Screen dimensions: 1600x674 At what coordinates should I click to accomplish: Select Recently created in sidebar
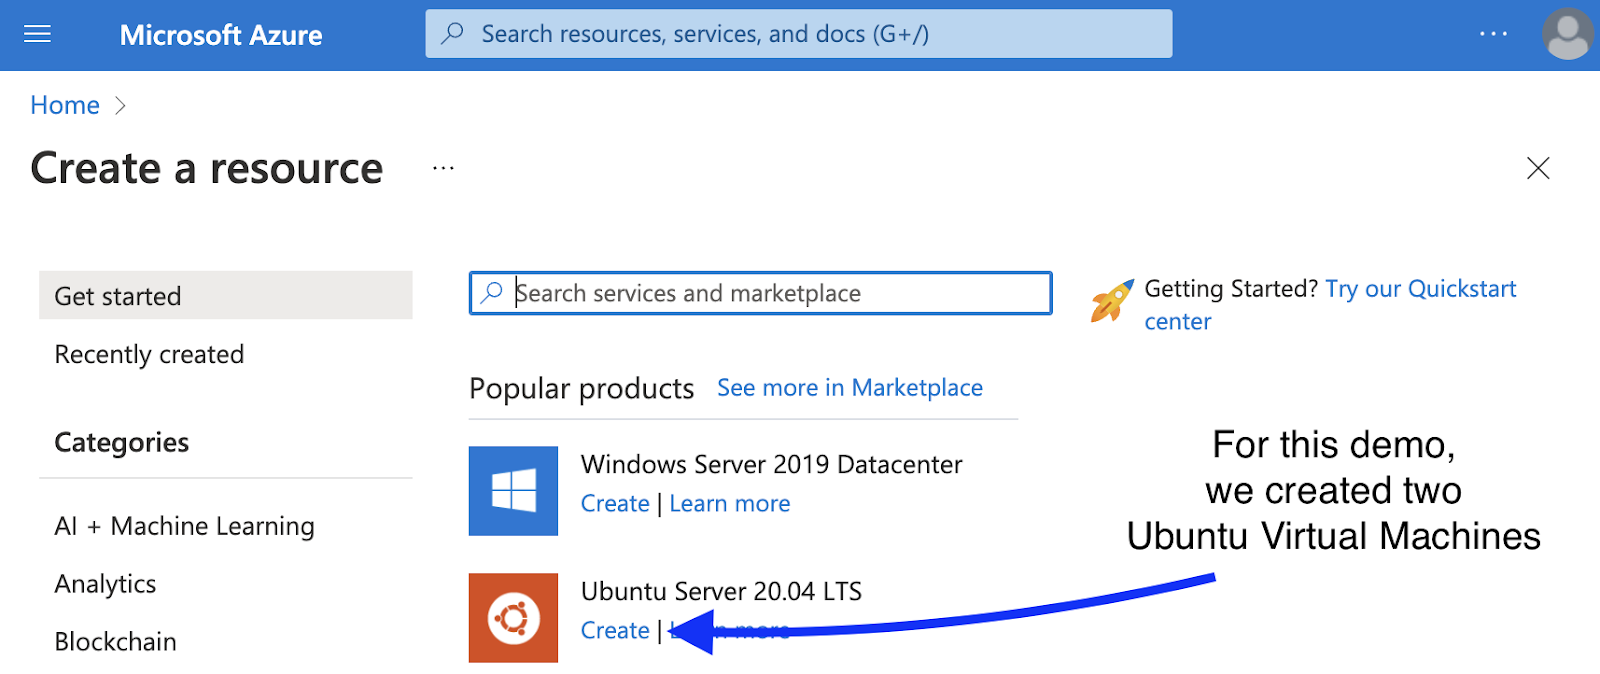[x=149, y=355]
